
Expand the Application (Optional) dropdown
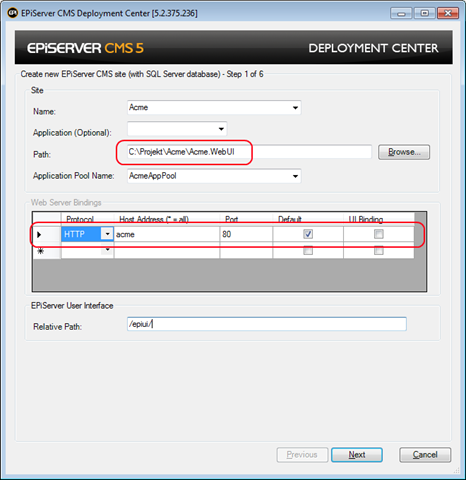point(221,129)
